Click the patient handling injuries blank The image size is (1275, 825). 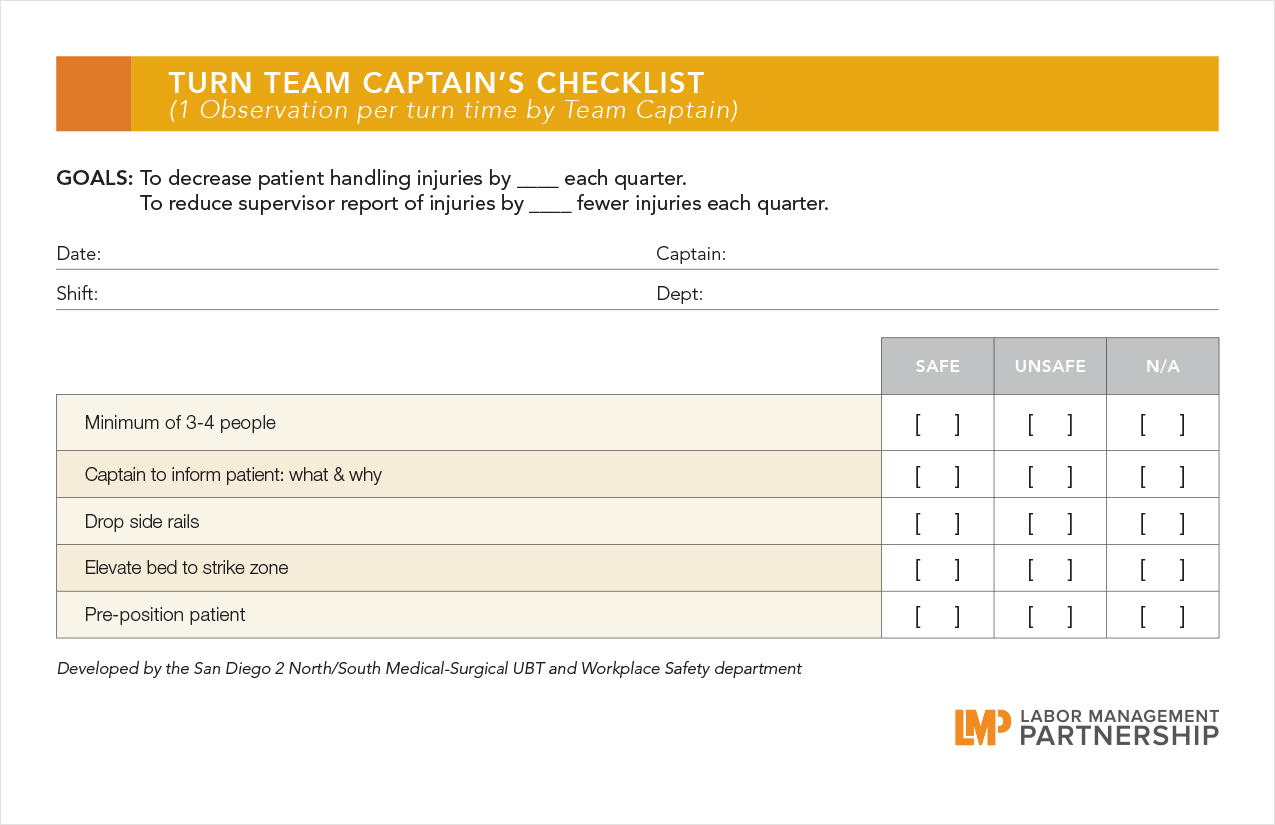537,181
